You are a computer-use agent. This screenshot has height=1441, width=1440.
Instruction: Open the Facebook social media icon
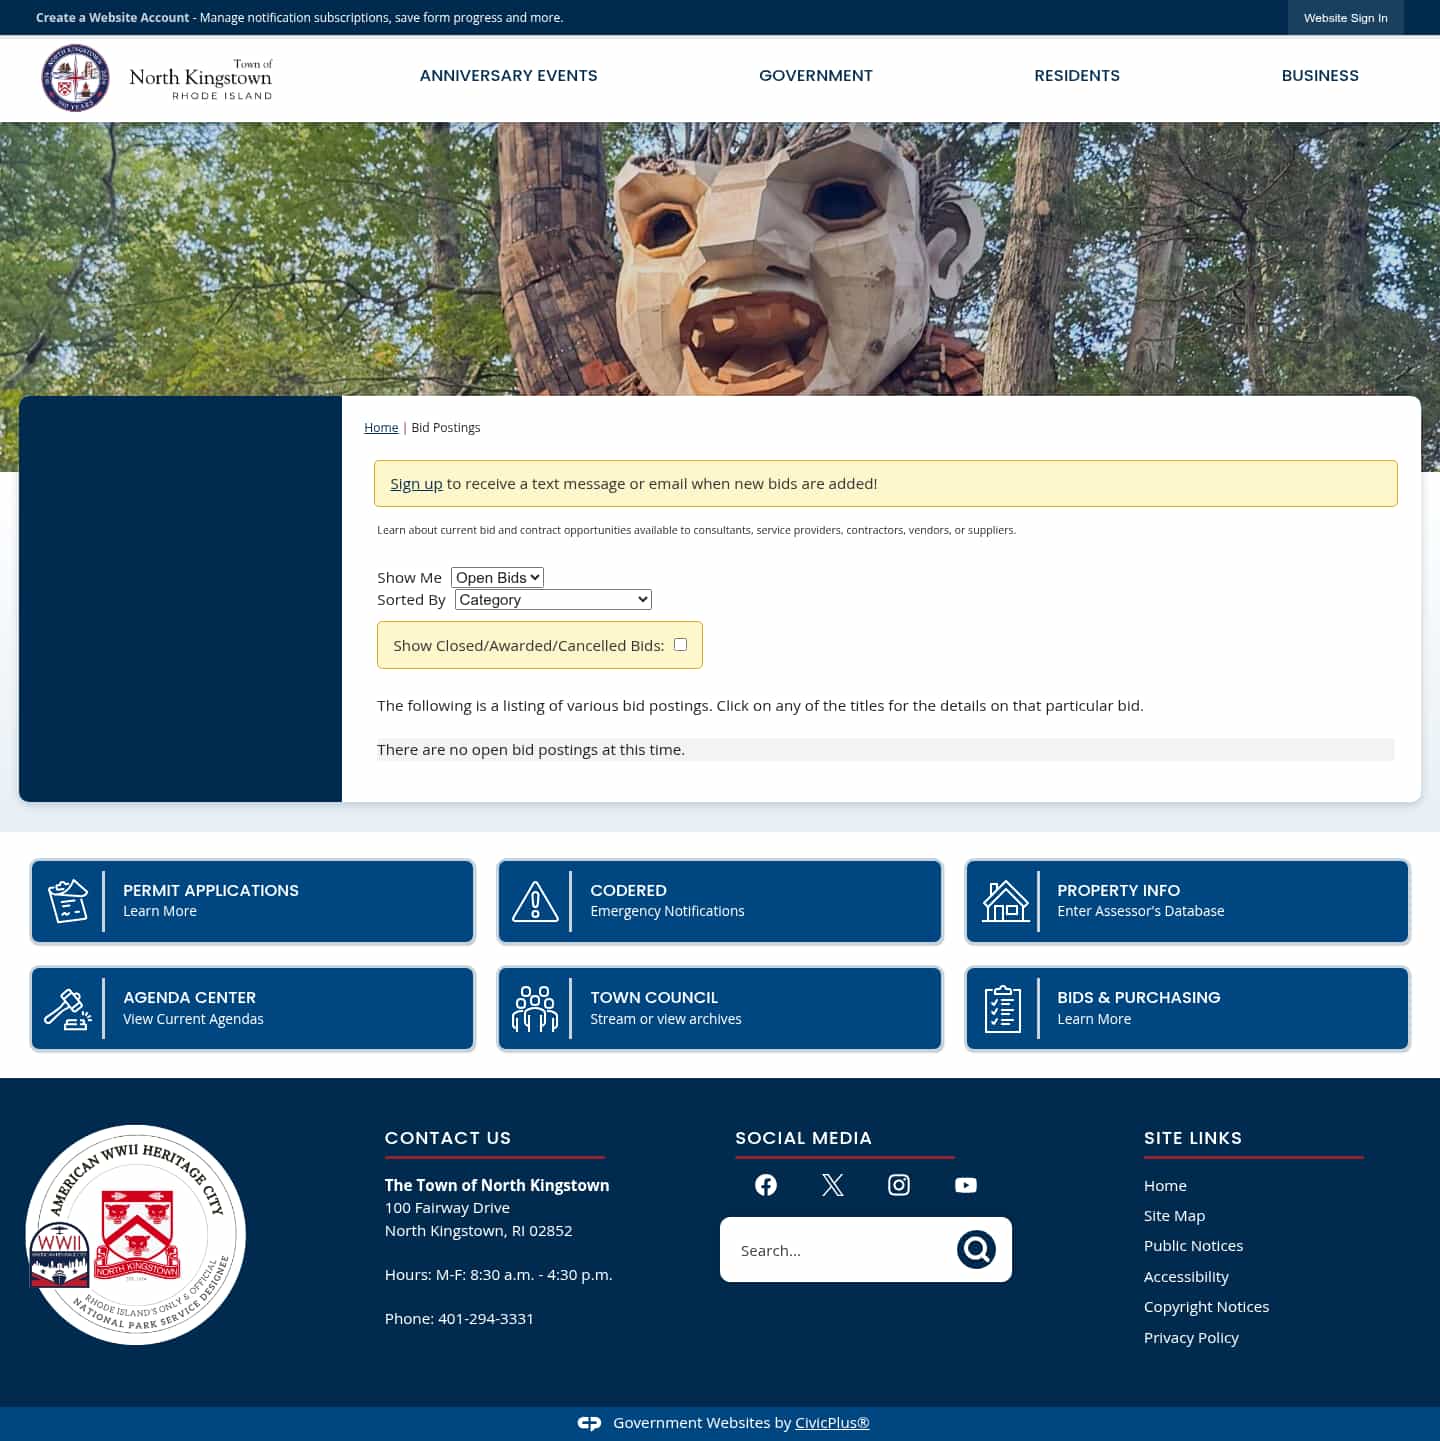tap(765, 1185)
